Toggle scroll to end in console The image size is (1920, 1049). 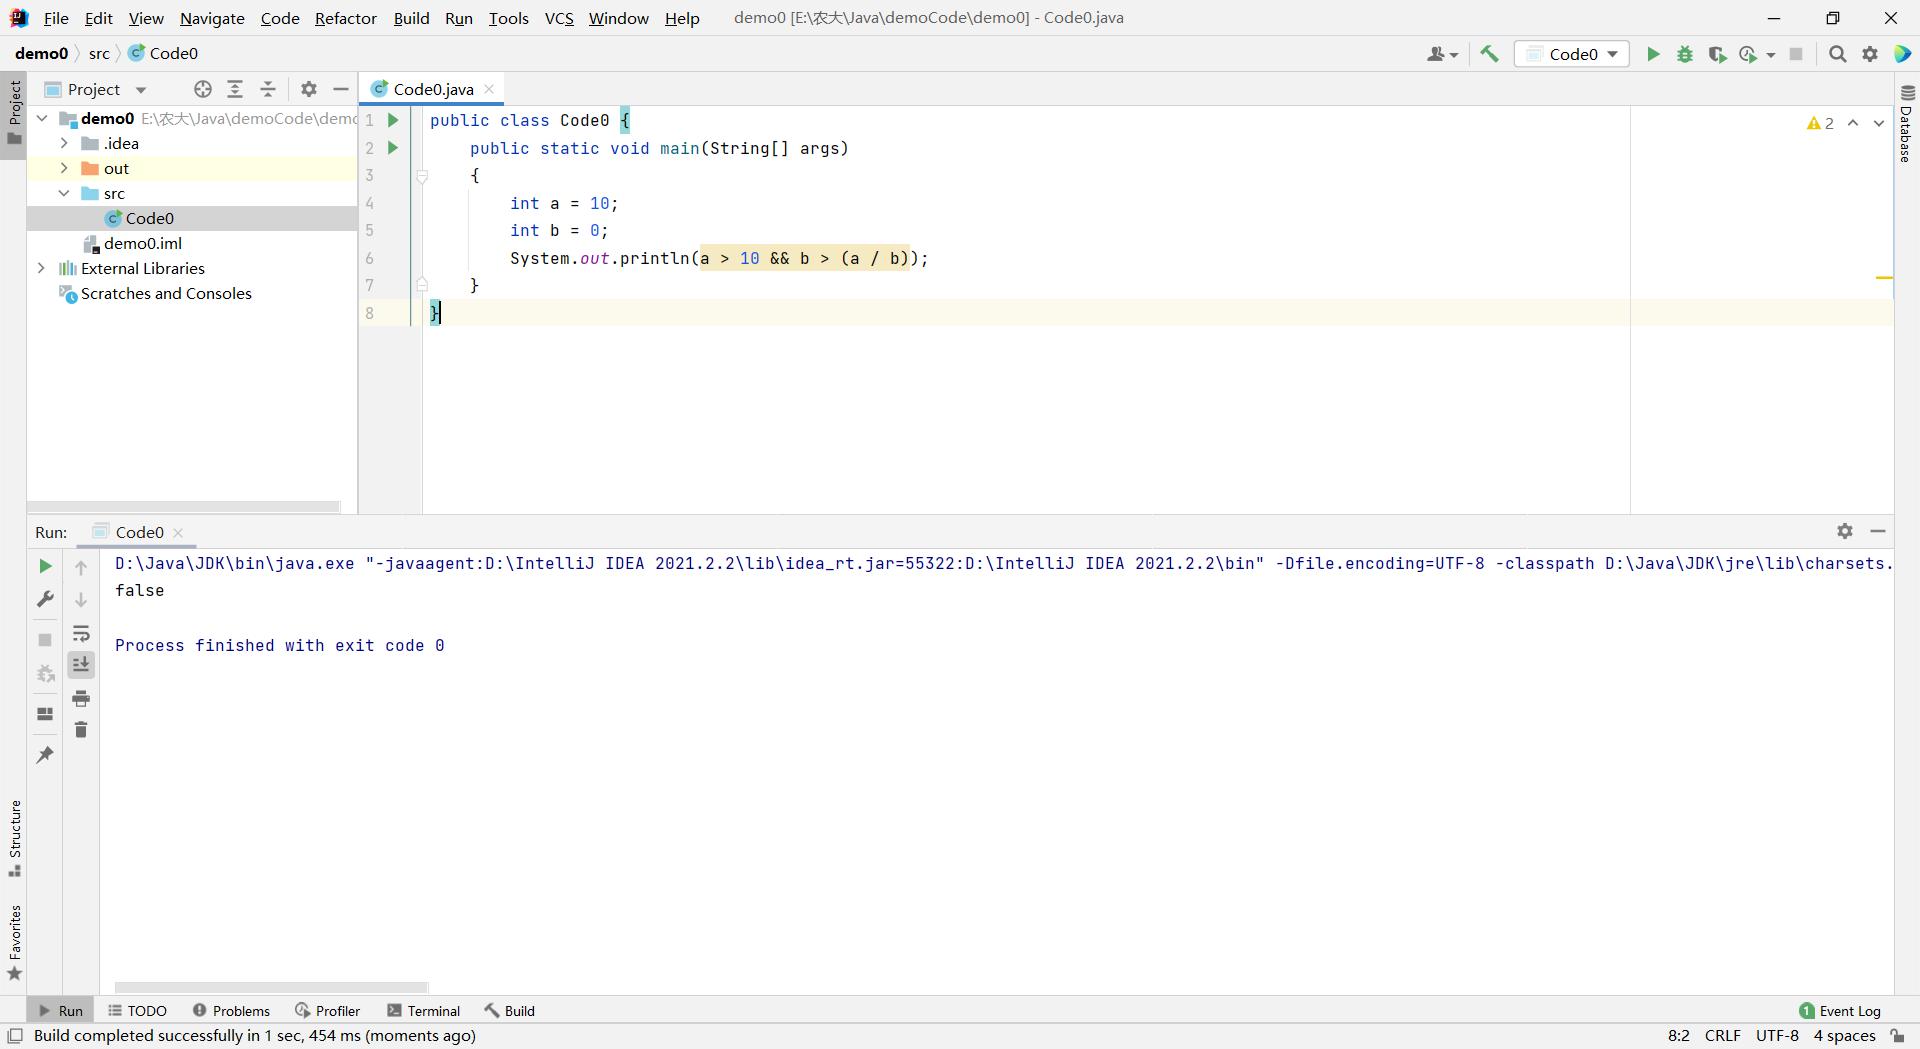click(x=81, y=665)
